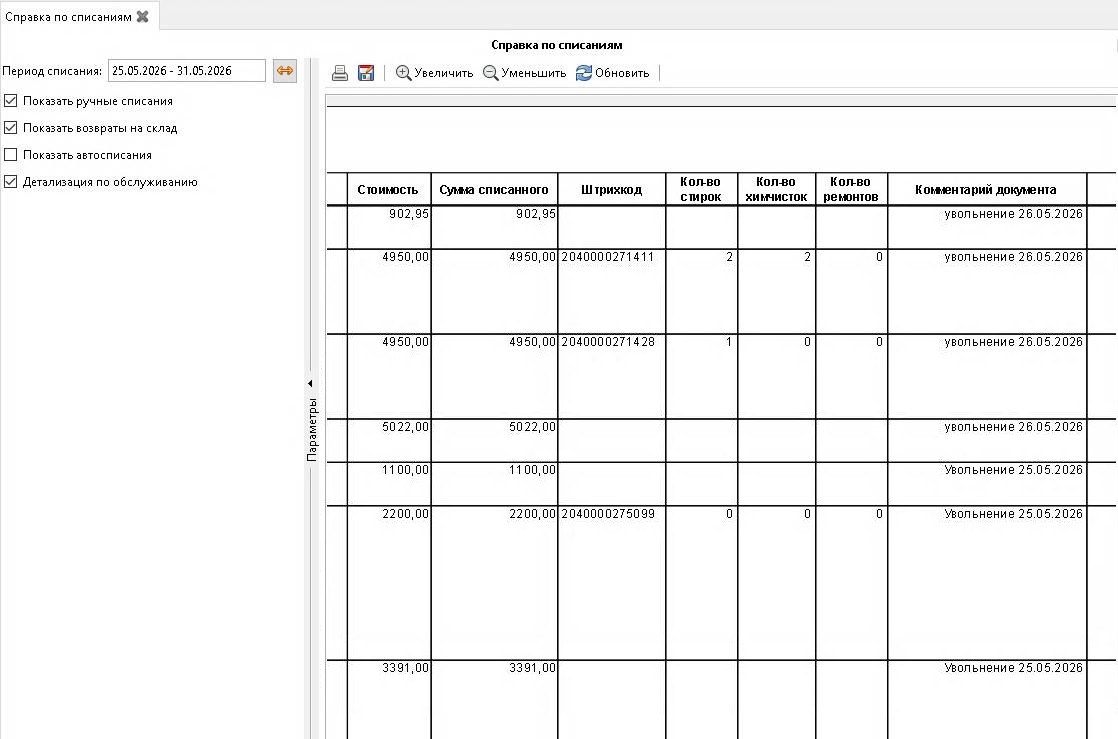The image size is (1118, 739).
Task: Select the Штрихкод column header
Action: point(612,190)
